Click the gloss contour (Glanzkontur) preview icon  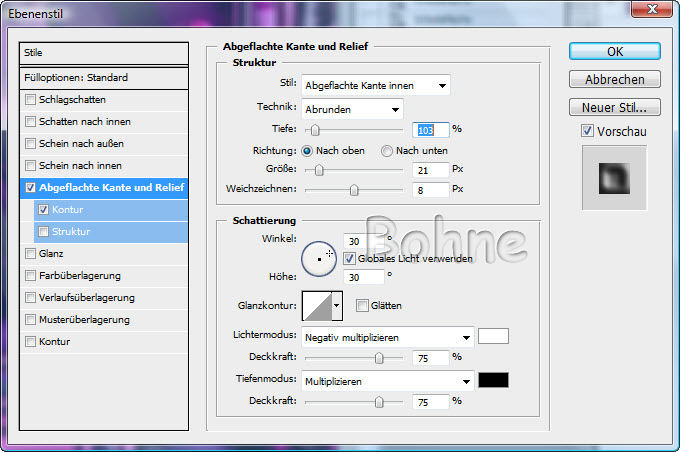(x=316, y=305)
